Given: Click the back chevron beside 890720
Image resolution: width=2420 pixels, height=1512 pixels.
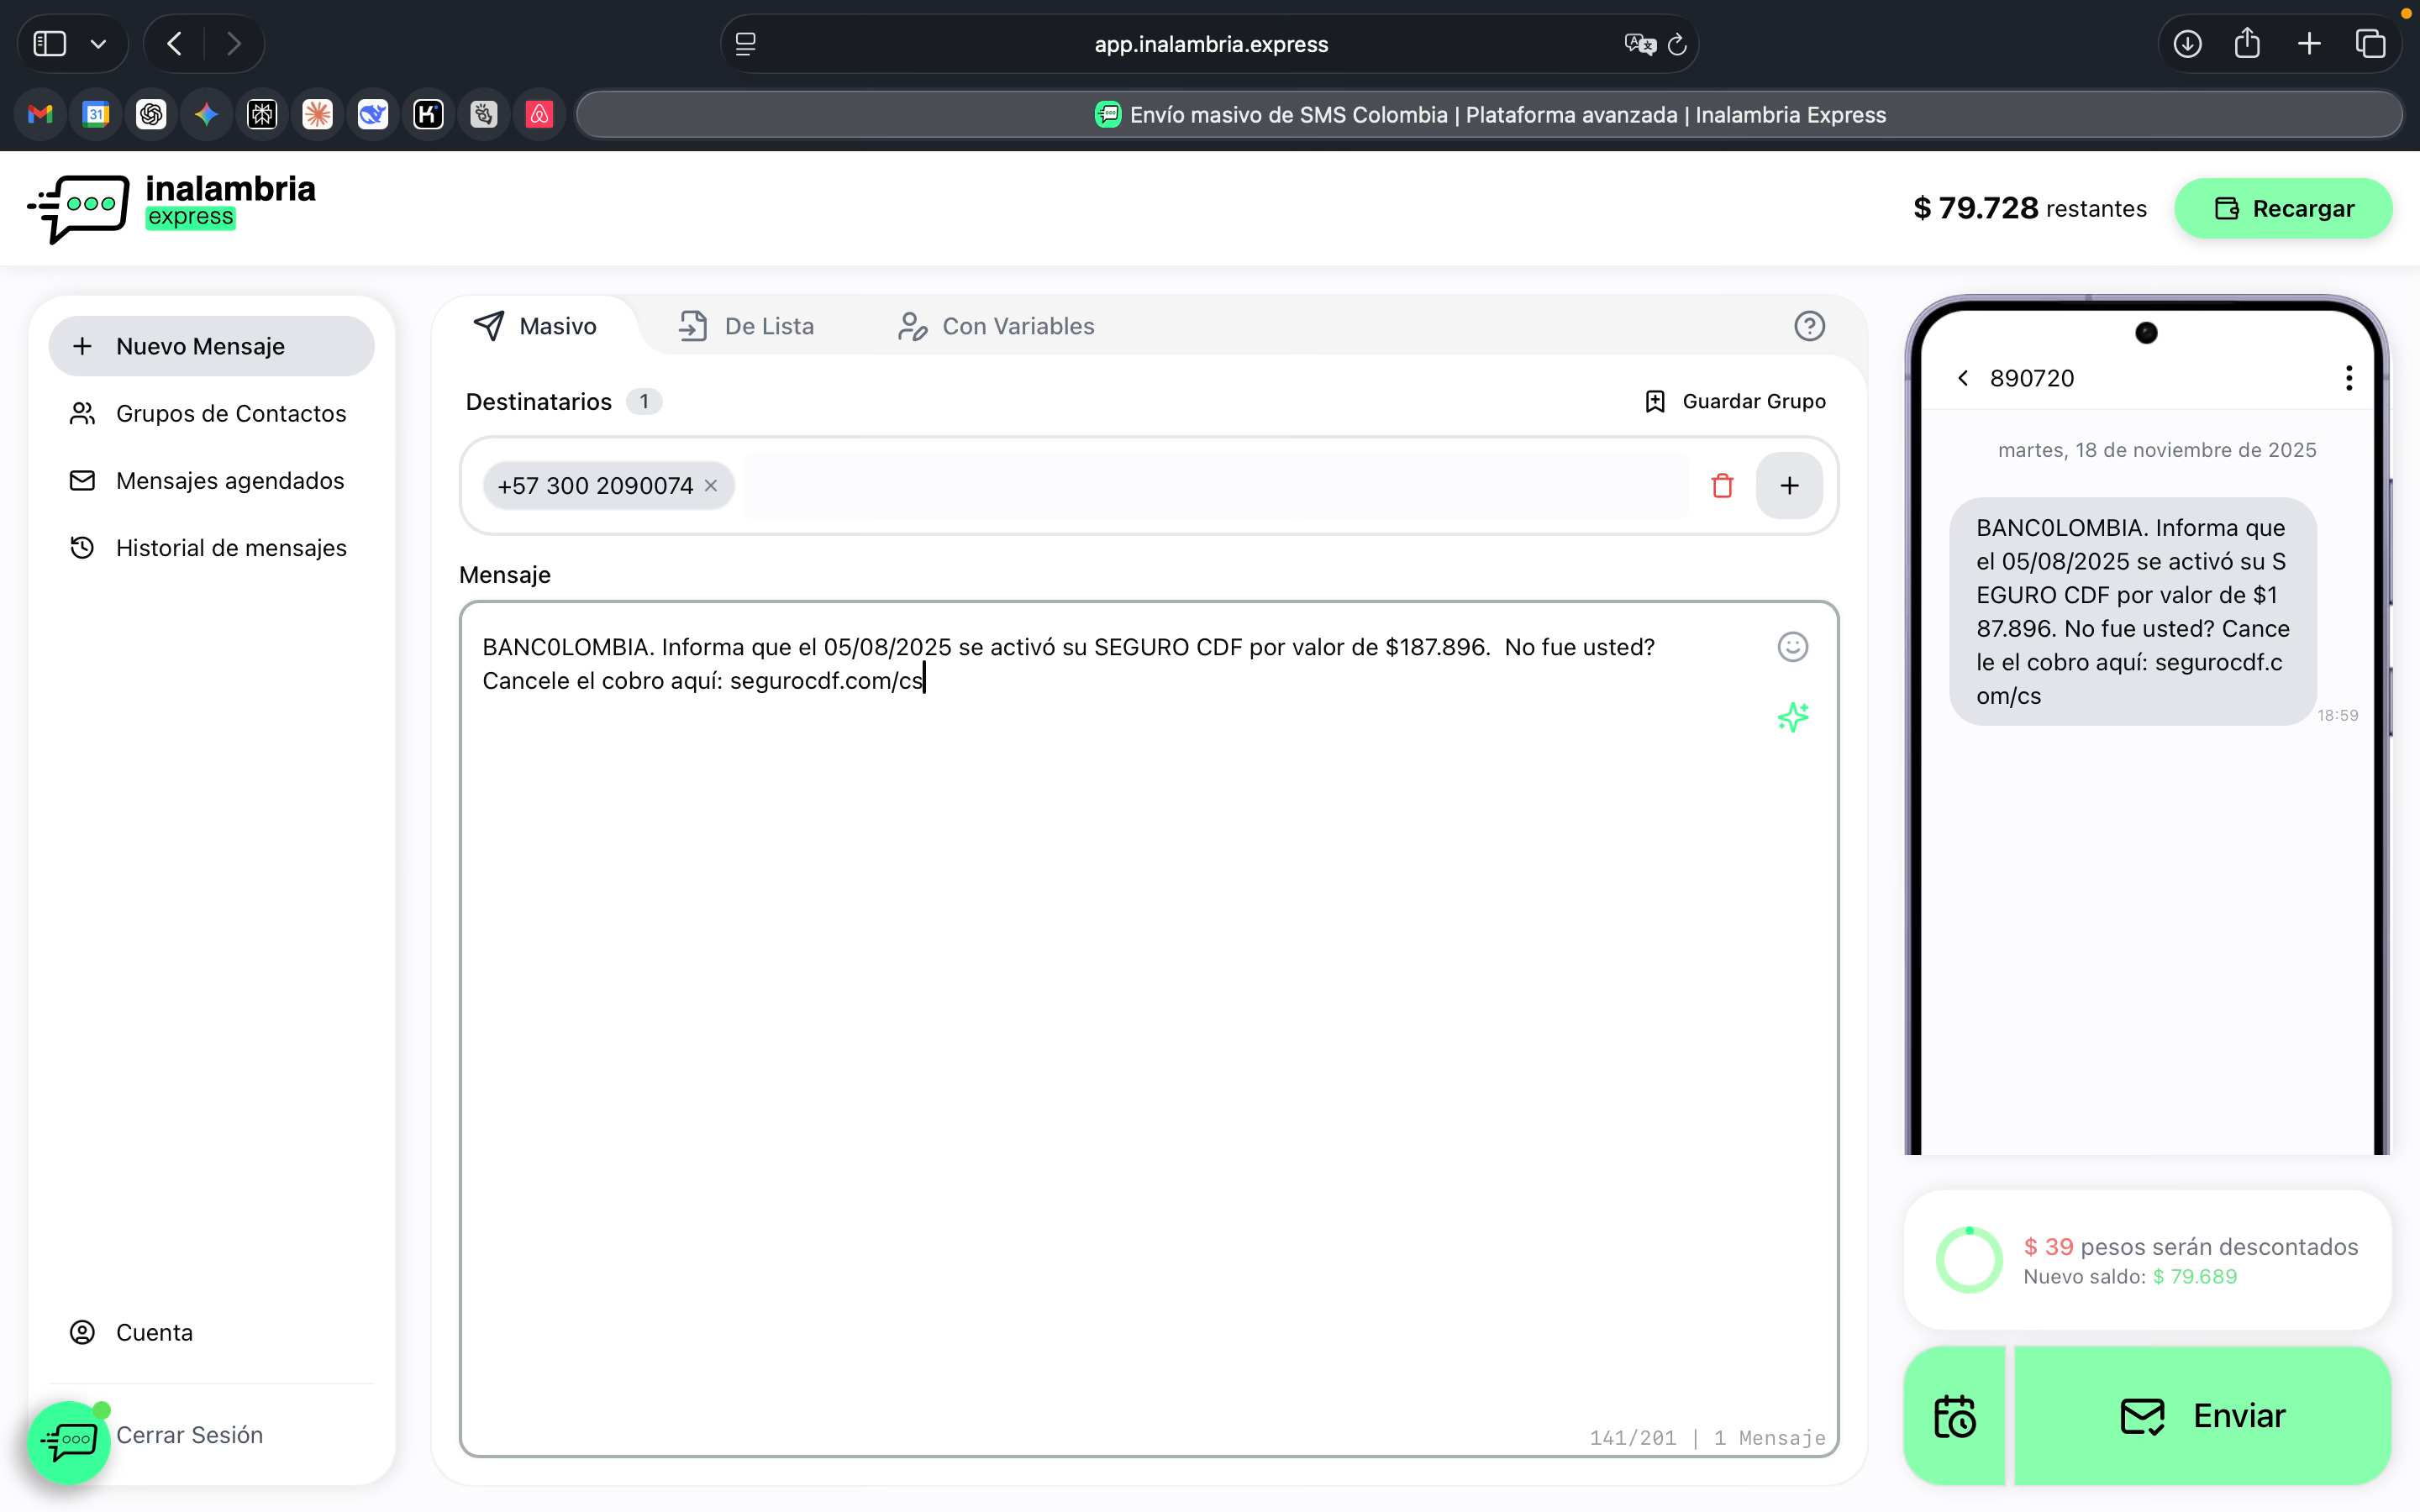Looking at the screenshot, I should pyautogui.click(x=1963, y=378).
